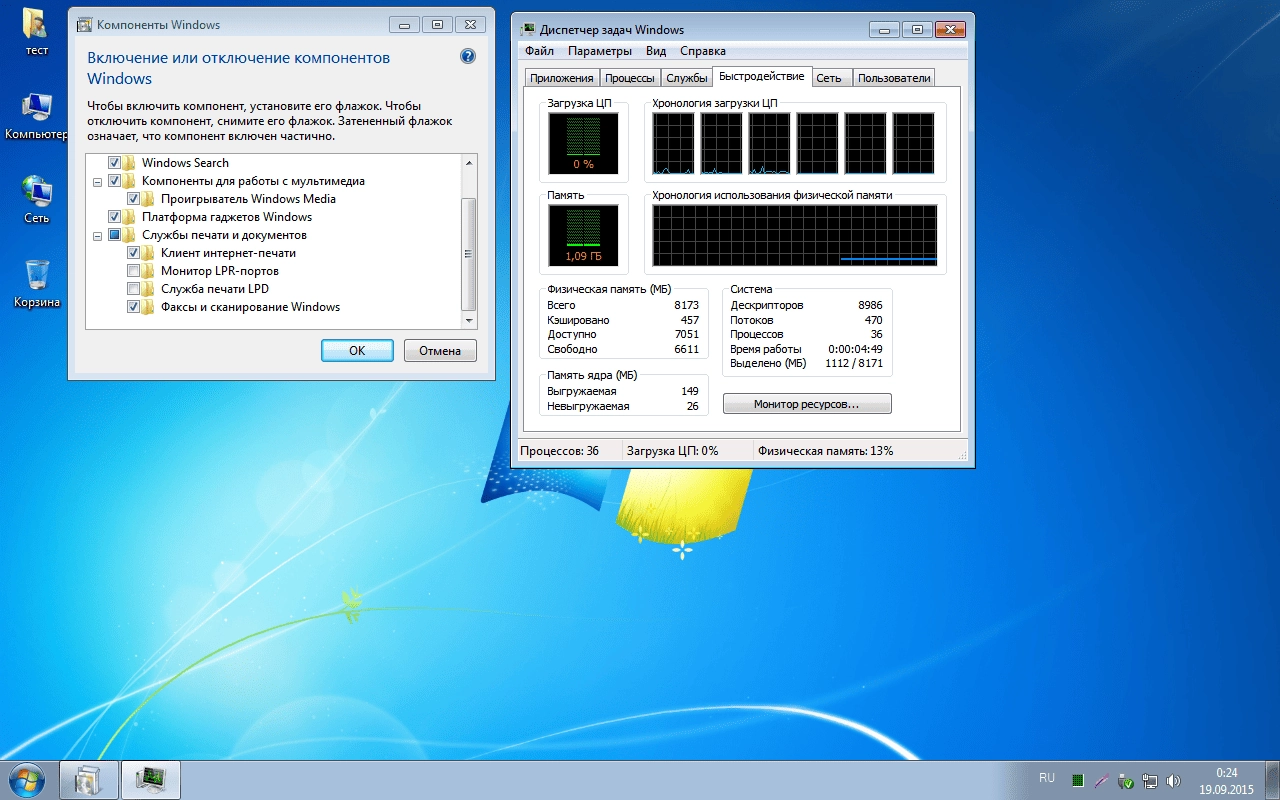The image size is (1280, 800).
Task: Select the Windows Features taskbar button
Action: coord(89,780)
